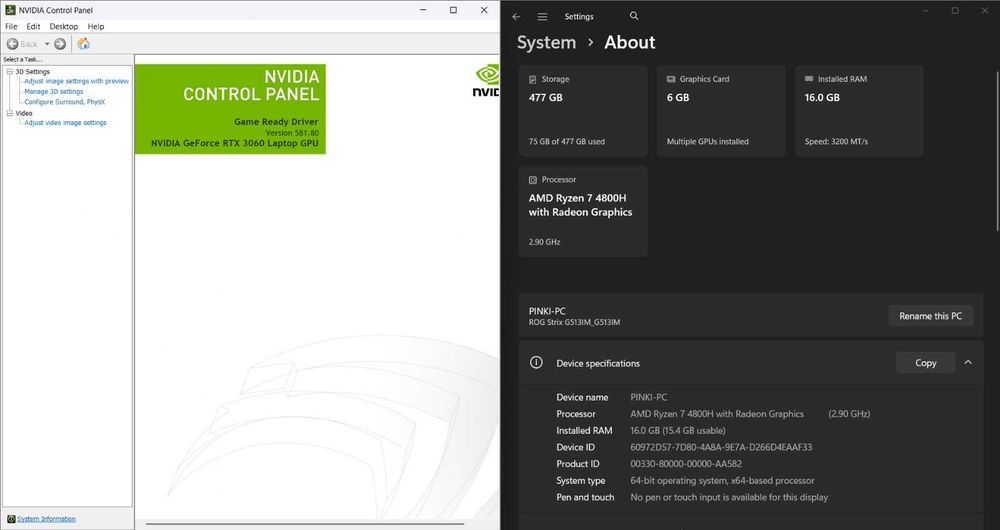Click the Pen and touch value text
1000x530 pixels.
click(729, 497)
